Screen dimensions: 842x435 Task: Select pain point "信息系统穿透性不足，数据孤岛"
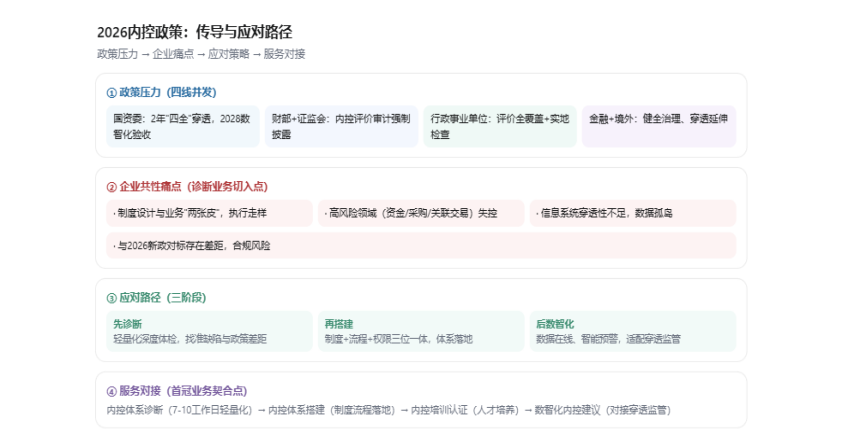633,213
